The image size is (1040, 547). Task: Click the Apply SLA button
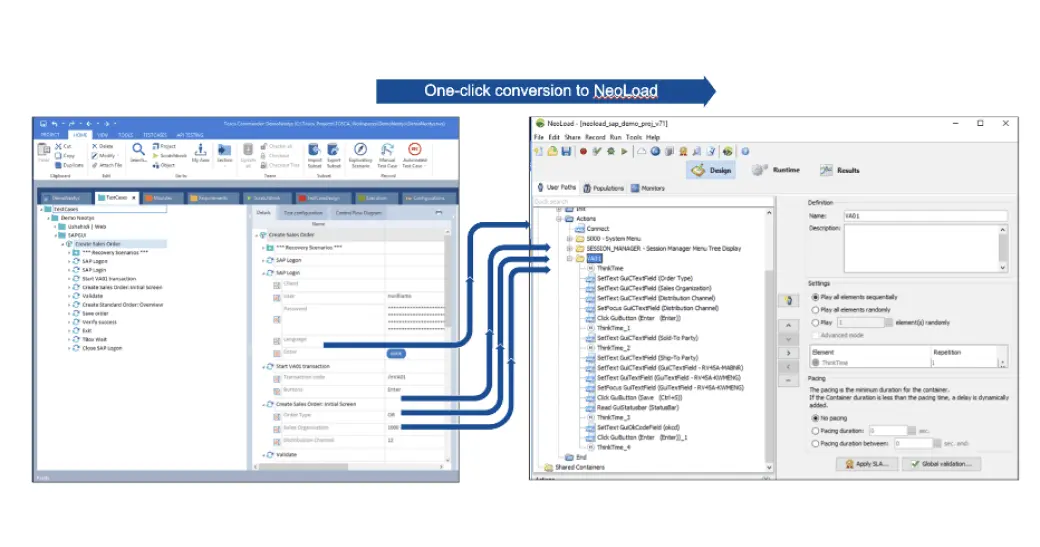[x=864, y=464]
